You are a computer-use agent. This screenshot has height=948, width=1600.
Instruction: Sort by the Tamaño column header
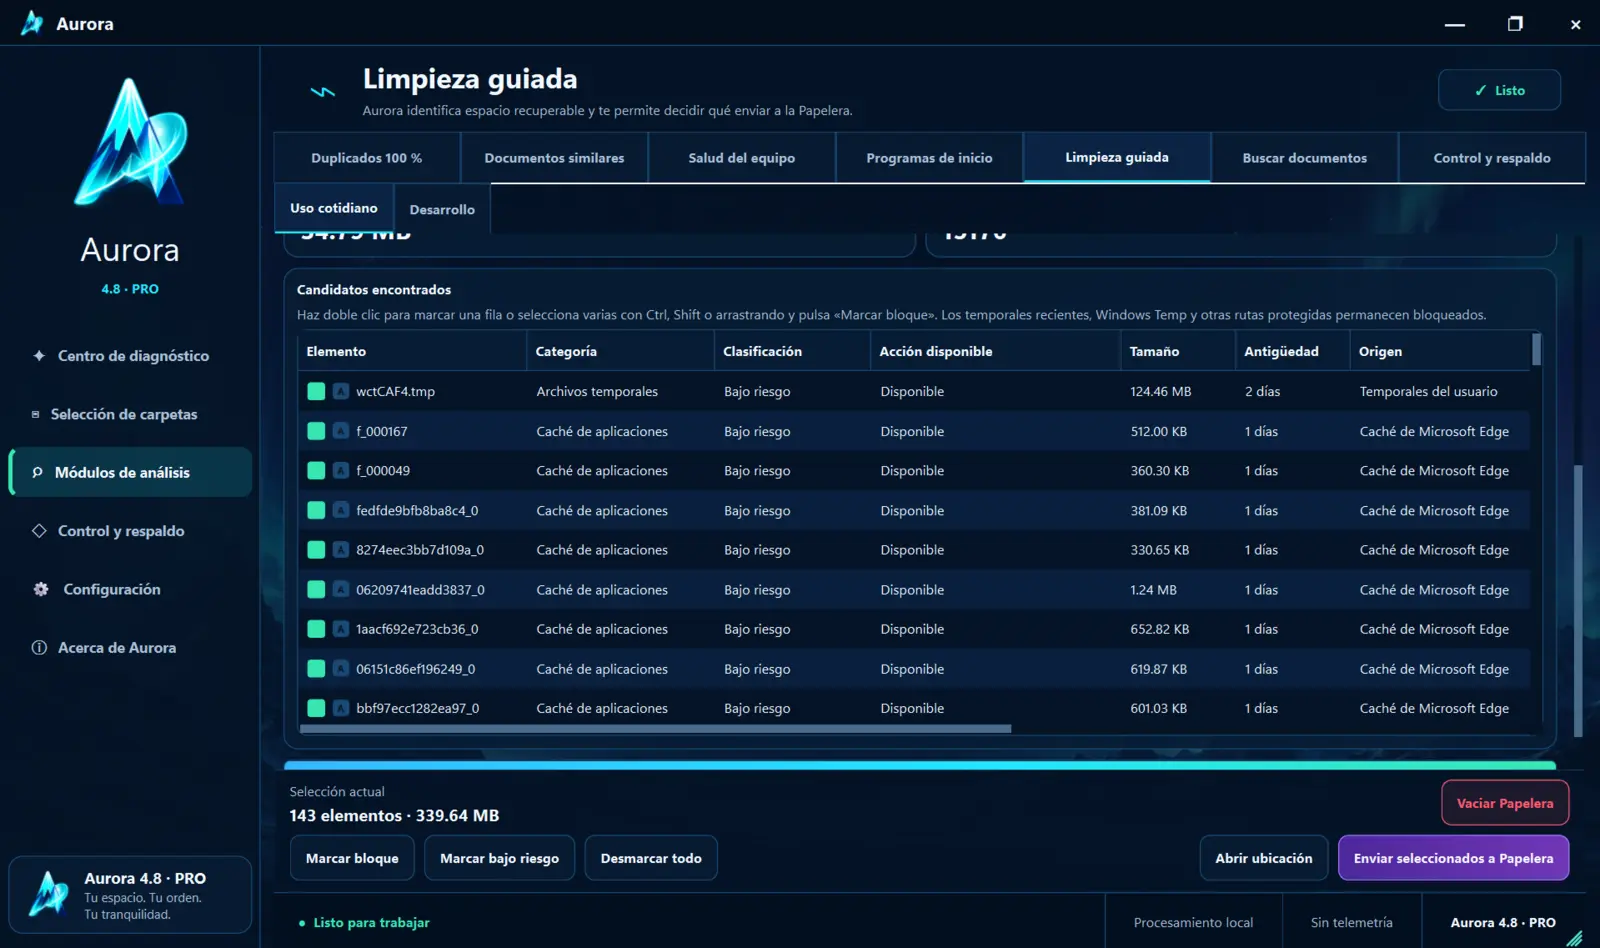coord(1177,351)
